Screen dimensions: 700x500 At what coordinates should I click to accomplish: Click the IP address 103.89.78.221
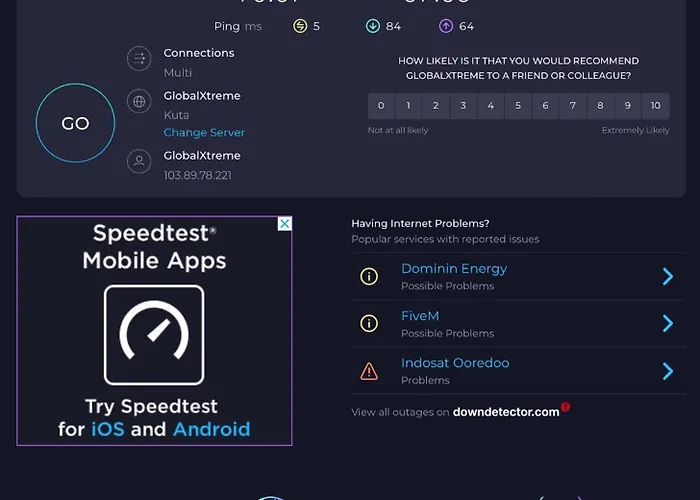tap(198, 175)
